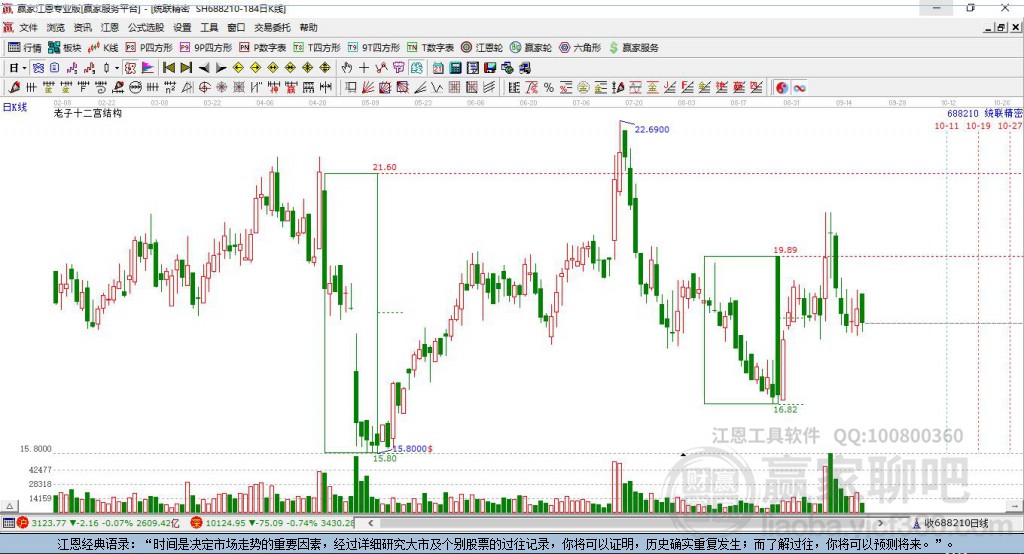This screenshot has width=1024, height=554.
Task: Open 赢家服务 with dollar icon
Action: (634, 48)
